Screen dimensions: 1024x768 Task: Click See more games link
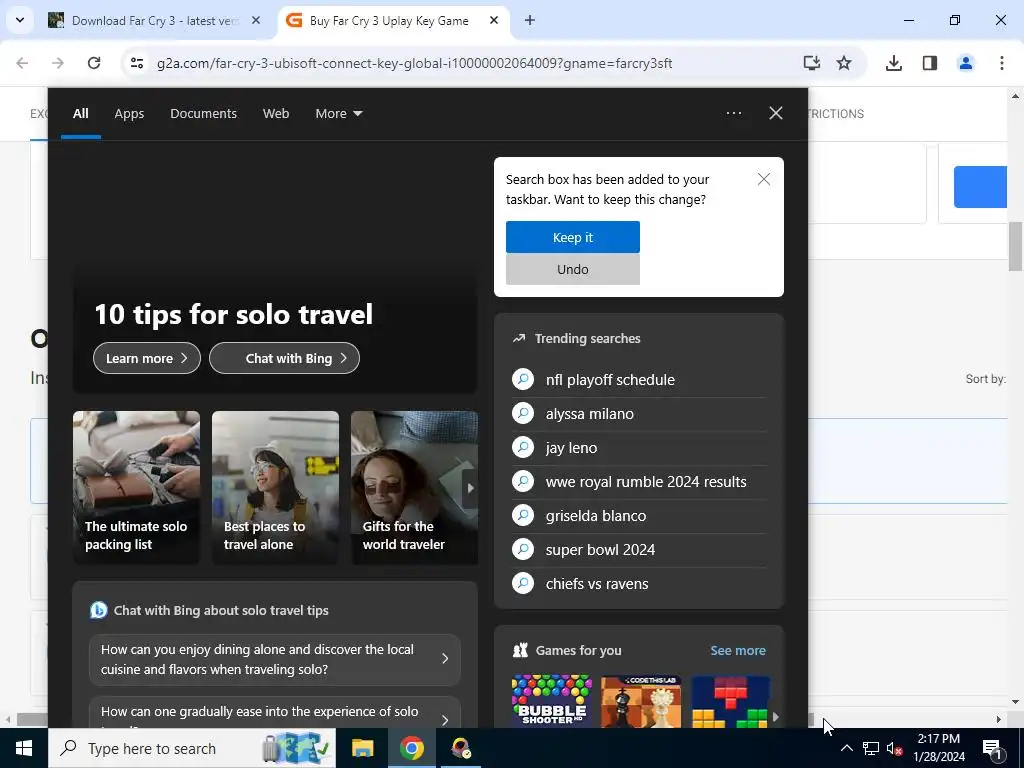pos(738,650)
